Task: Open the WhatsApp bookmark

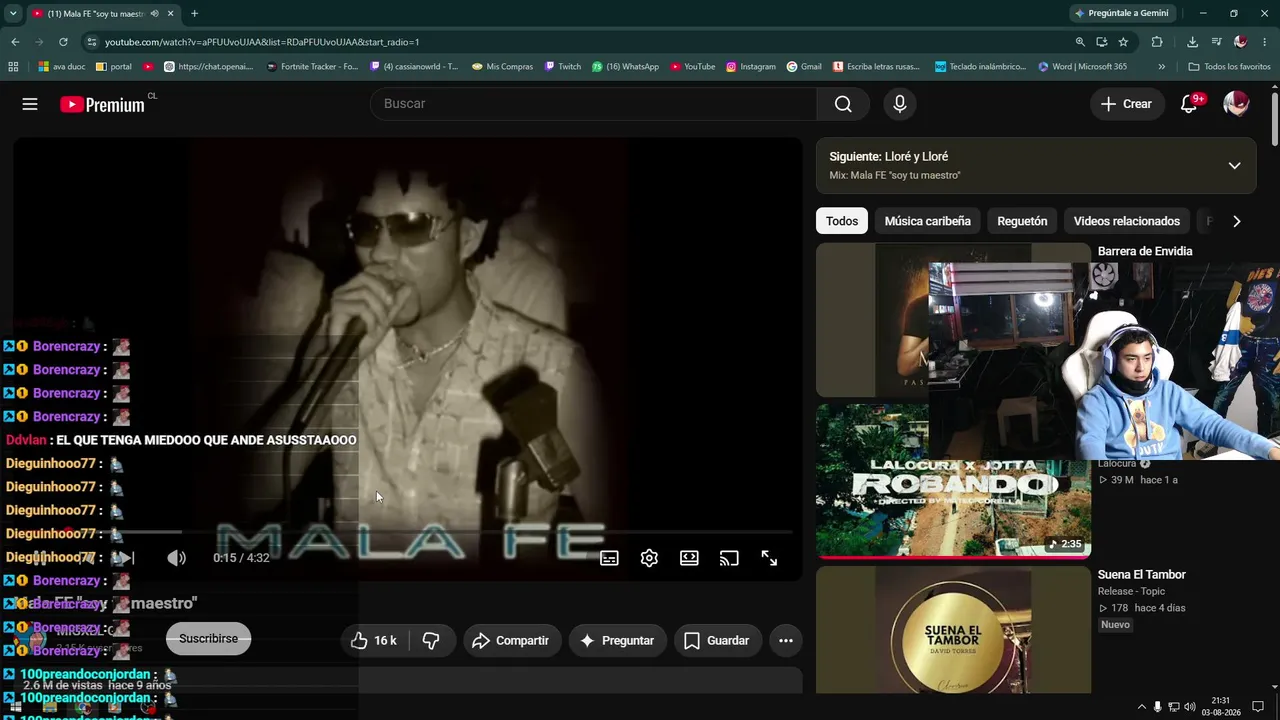Action: point(625,67)
